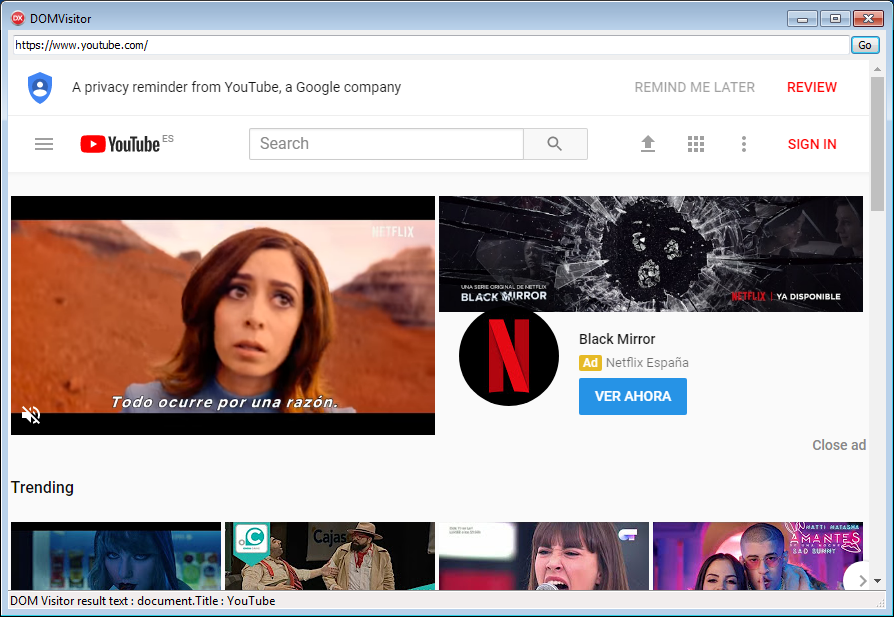The height and width of the screenshot is (617, 894).
Task: Click the privacy reminder message text
Action: point(237,87)
